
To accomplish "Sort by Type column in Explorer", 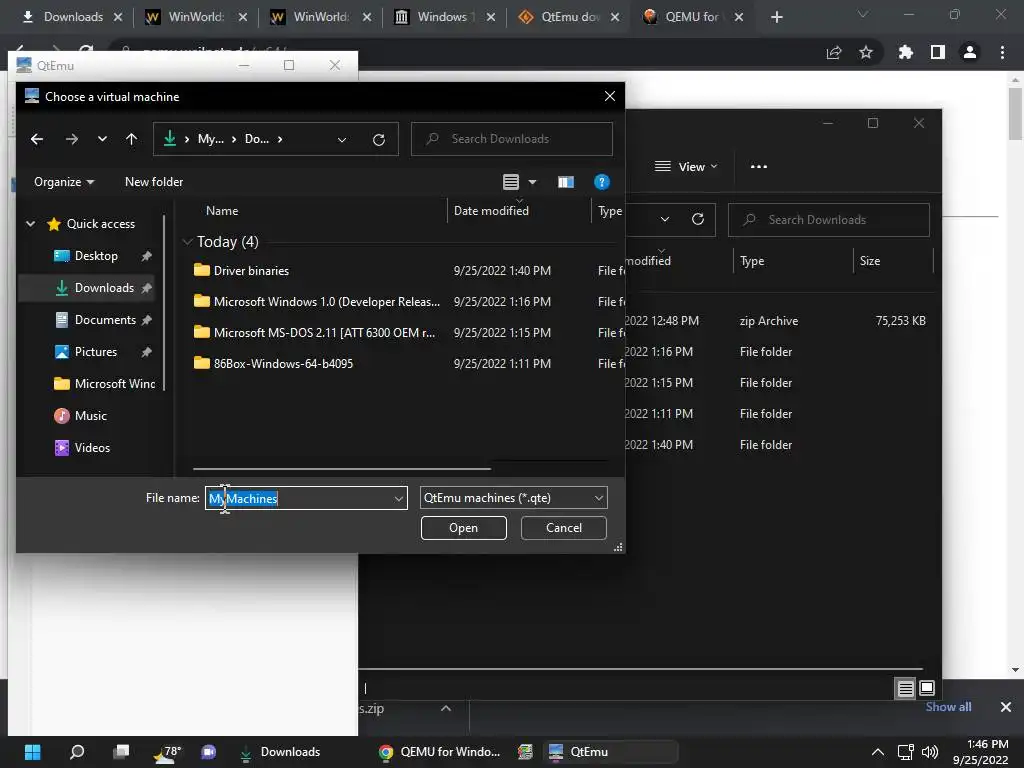I will 752,261.
